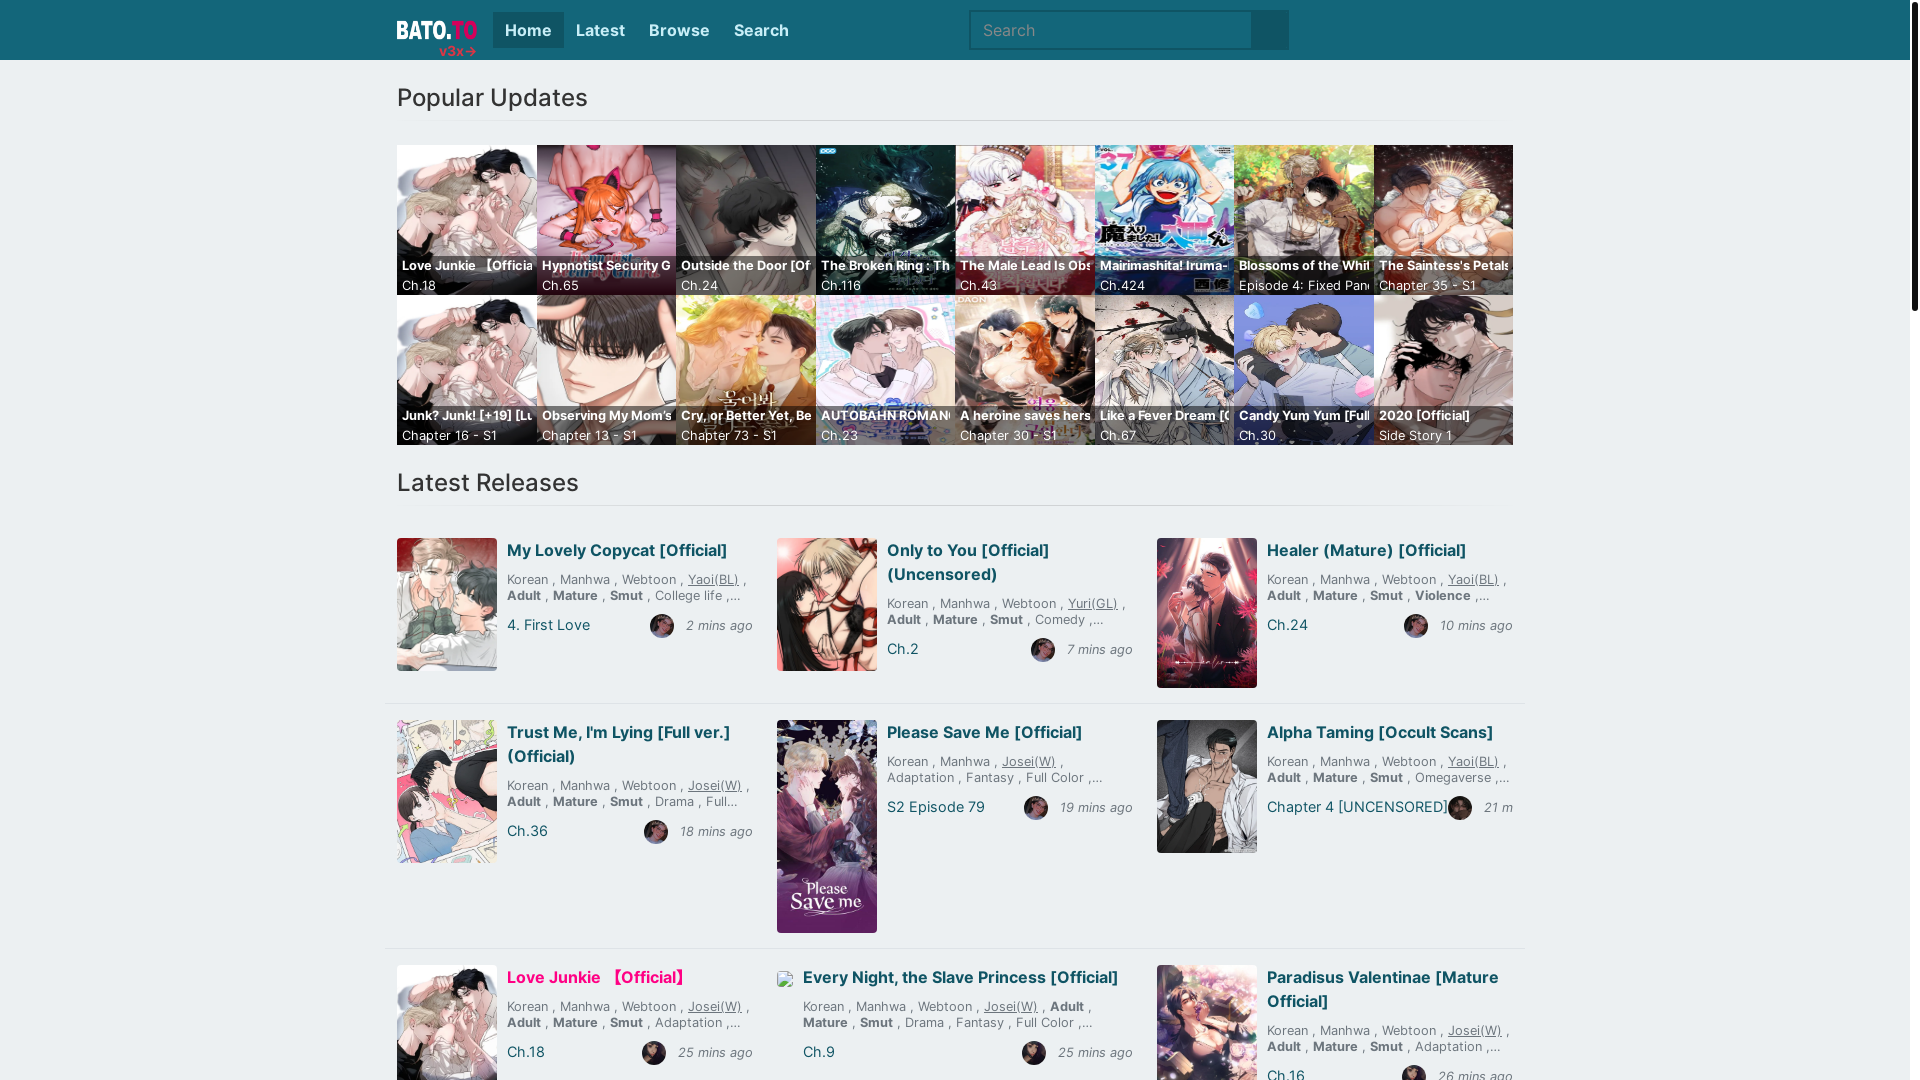Focus the Search input field
This screenshot has width=1920, height=1080.
[x=1110, y=30]
